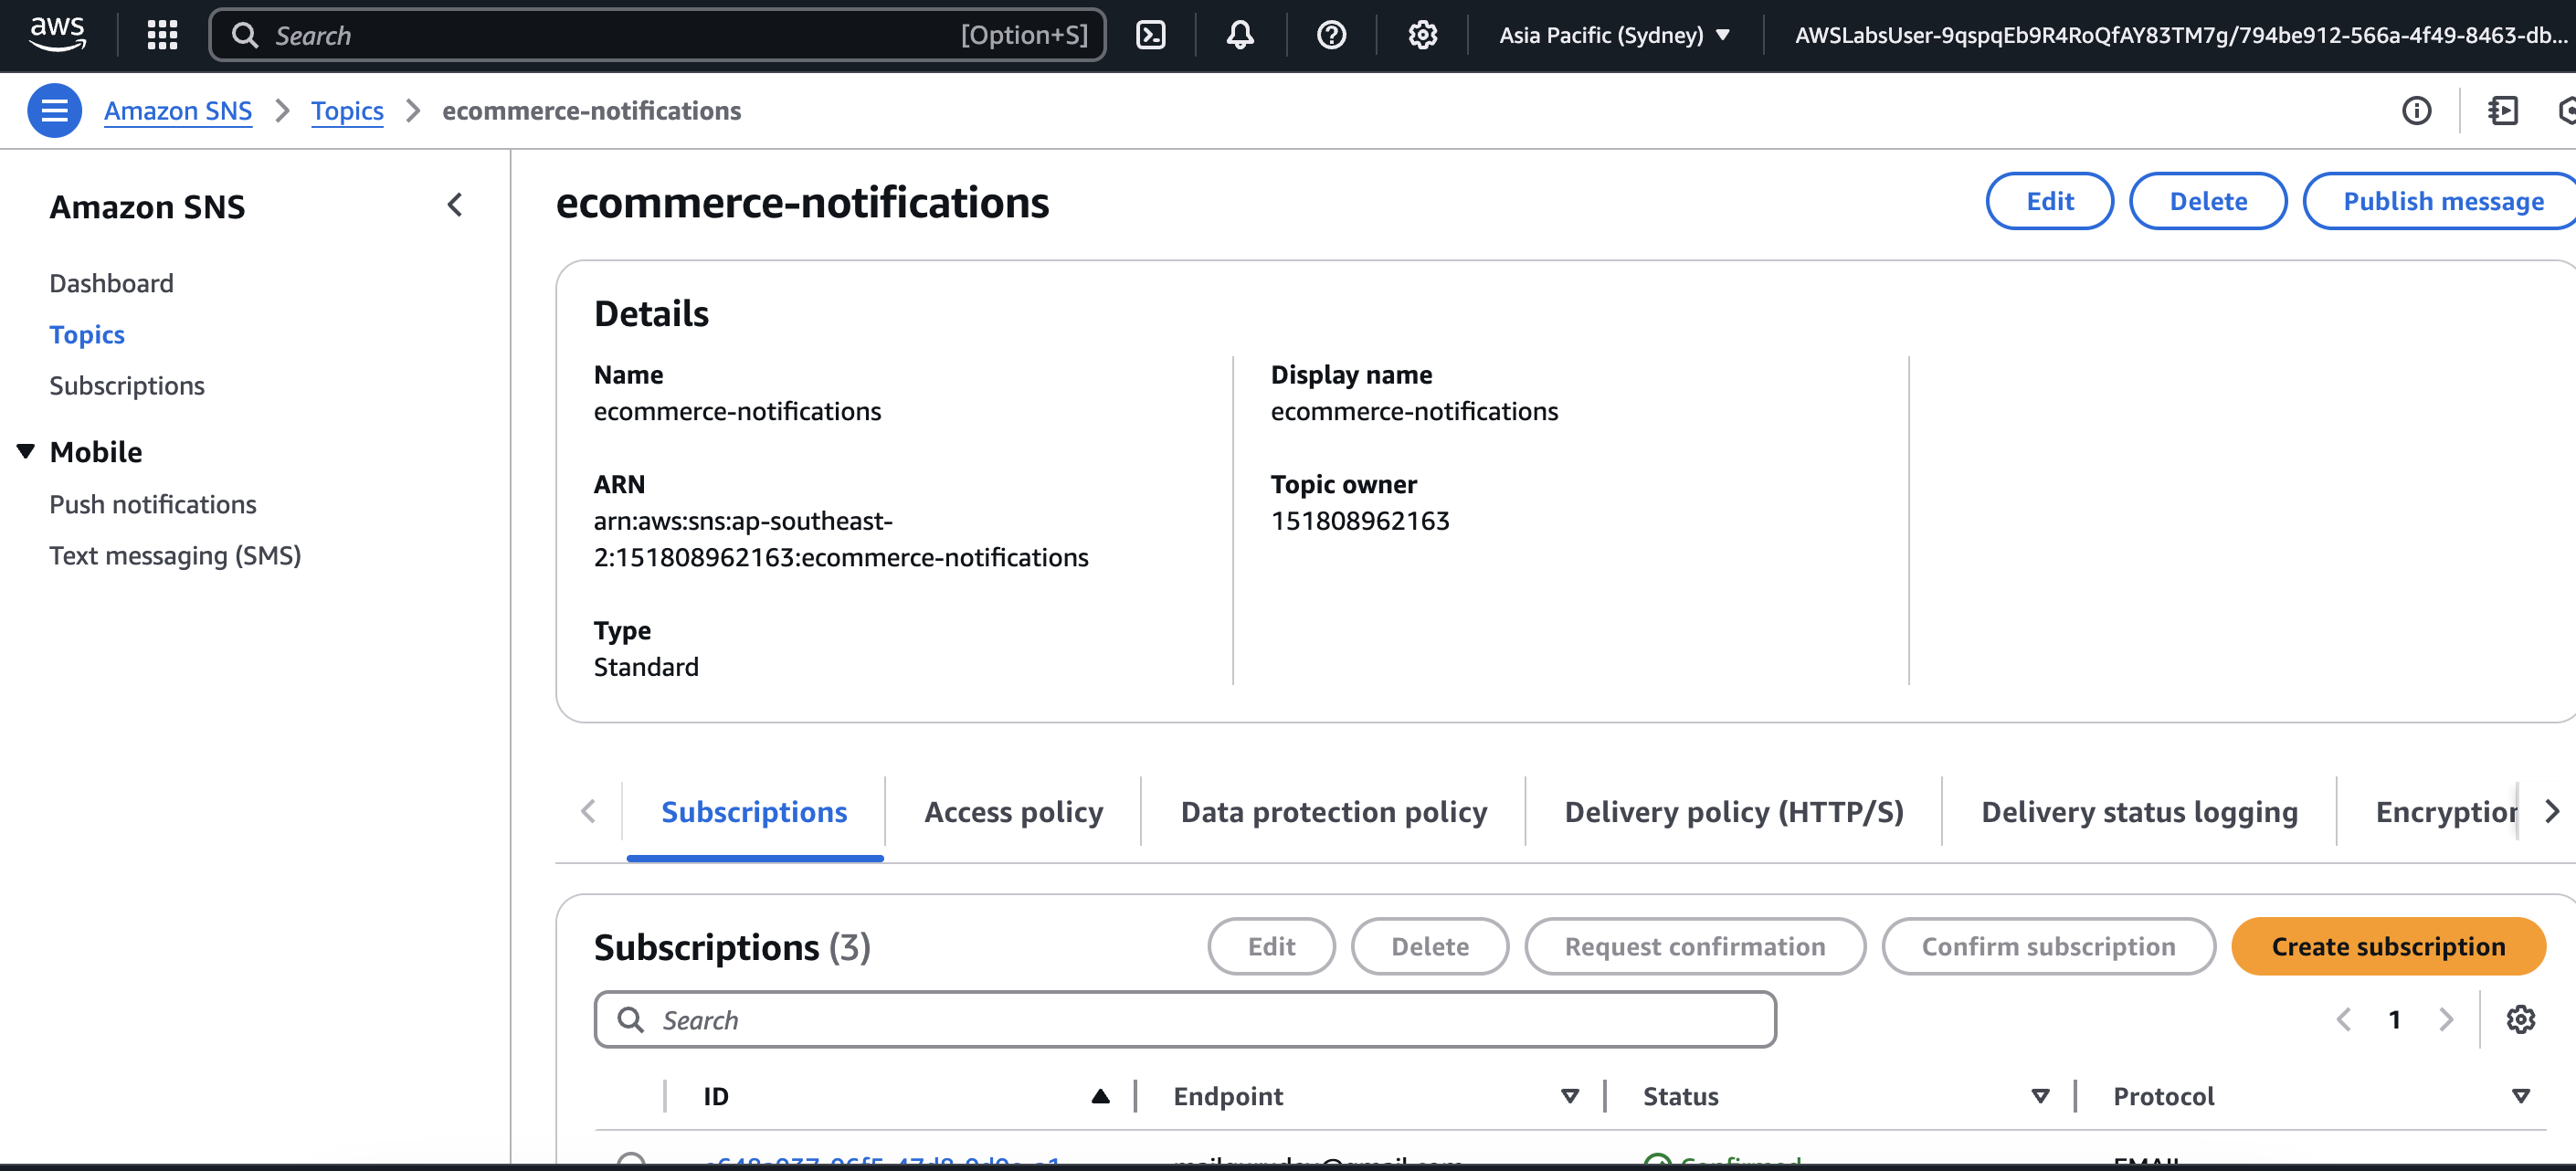Open Text messaging (SMS) in sidebar
The width and height of the screenshot is (2576, 1171).
(x=175, y=555)
